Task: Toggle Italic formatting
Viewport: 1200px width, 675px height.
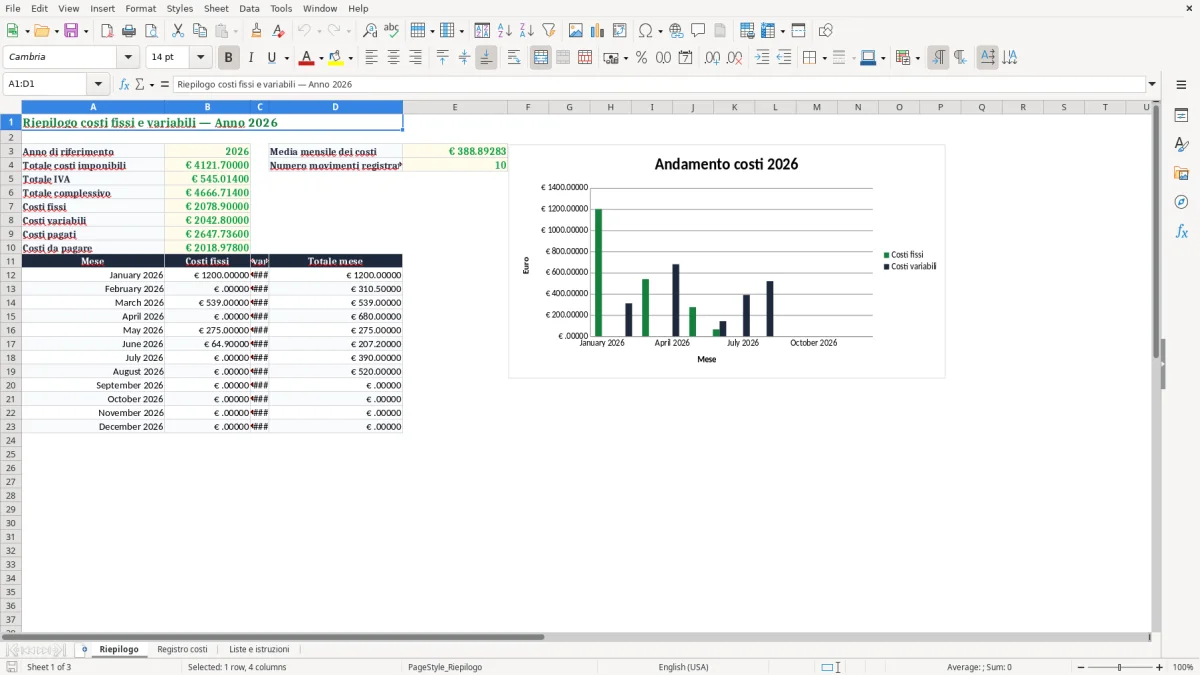Action: (x=251, y=58)
